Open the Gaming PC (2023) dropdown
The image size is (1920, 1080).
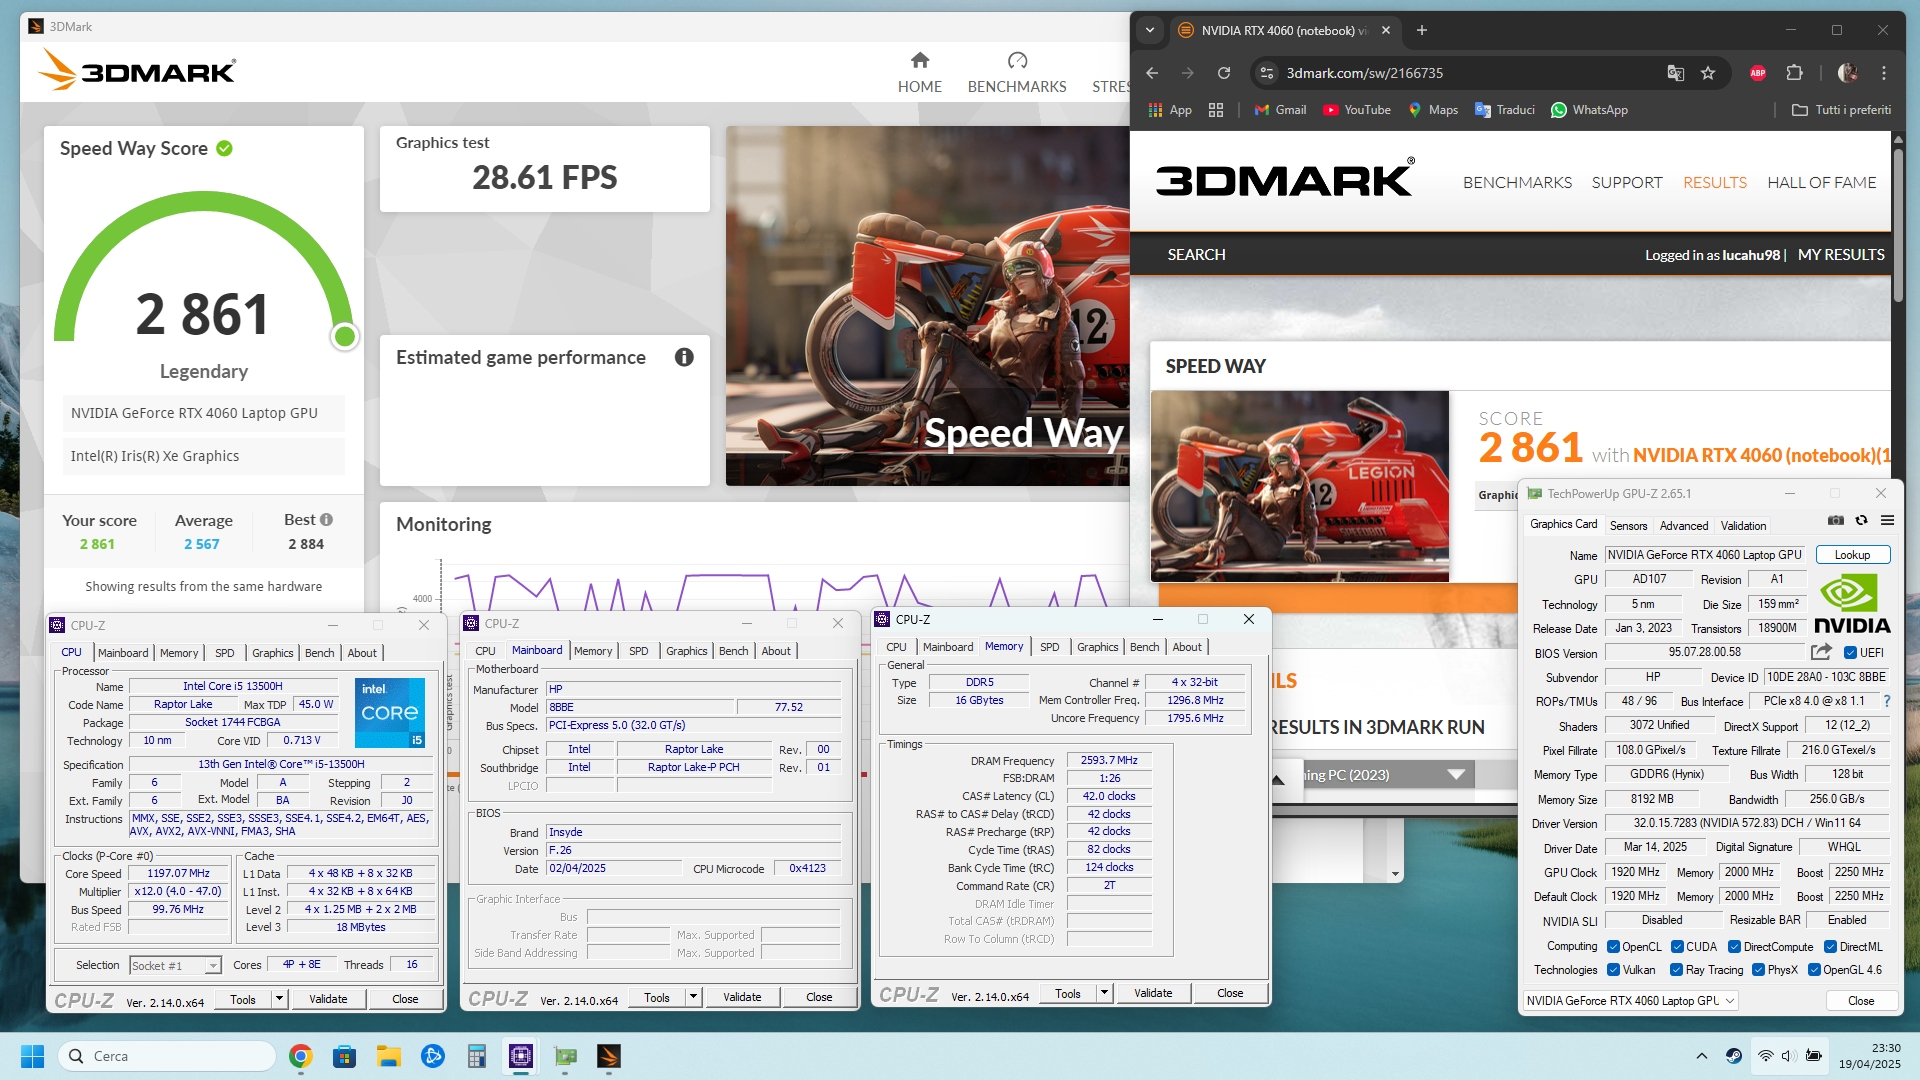tap(1455, 775)
